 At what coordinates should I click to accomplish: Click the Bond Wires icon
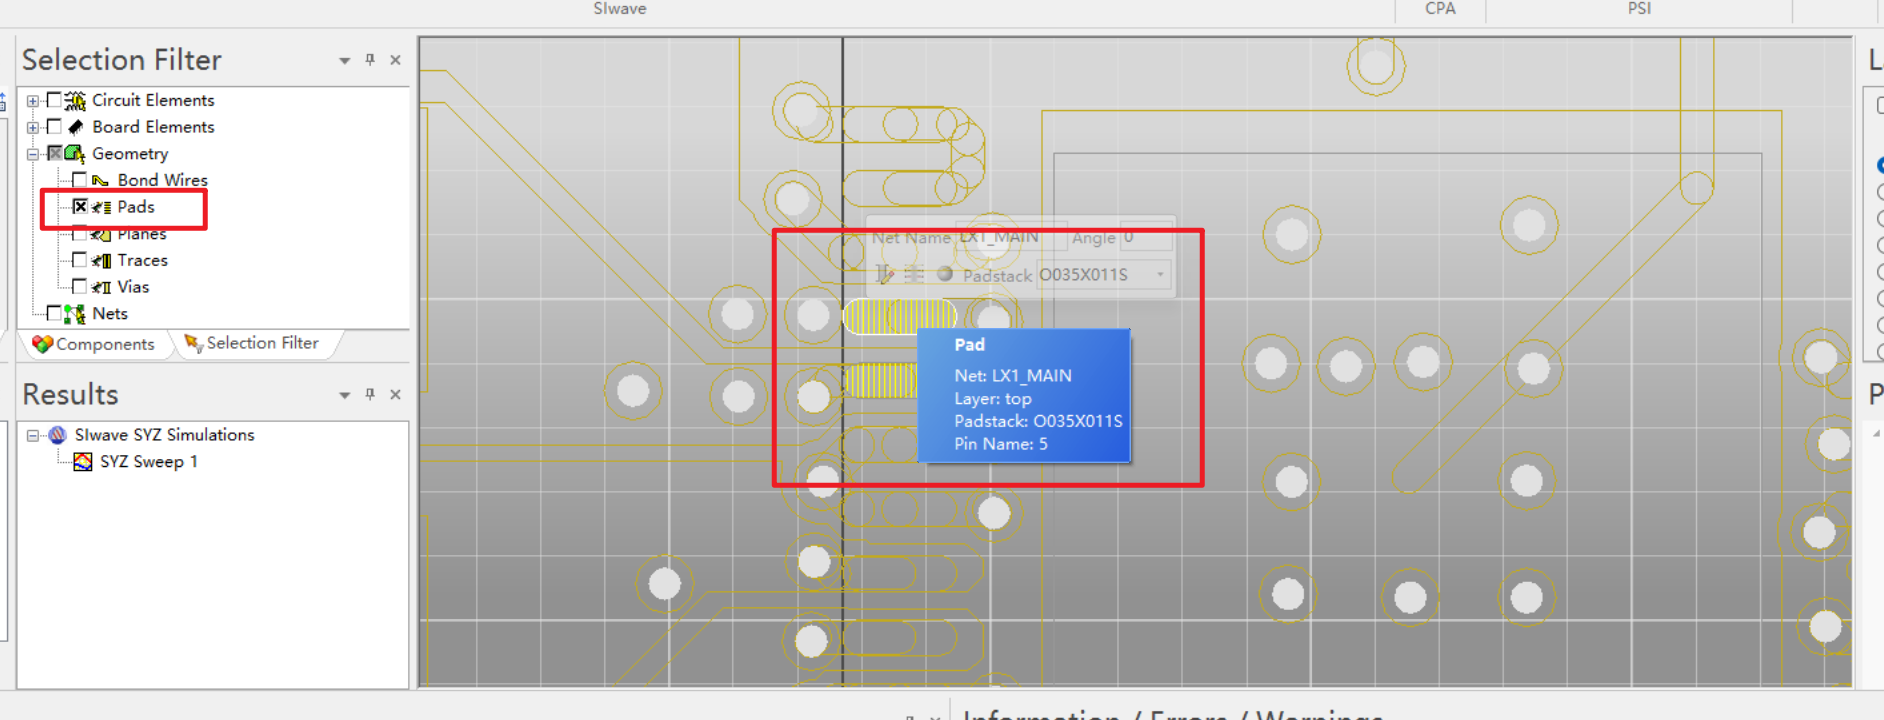click(100, 180)
